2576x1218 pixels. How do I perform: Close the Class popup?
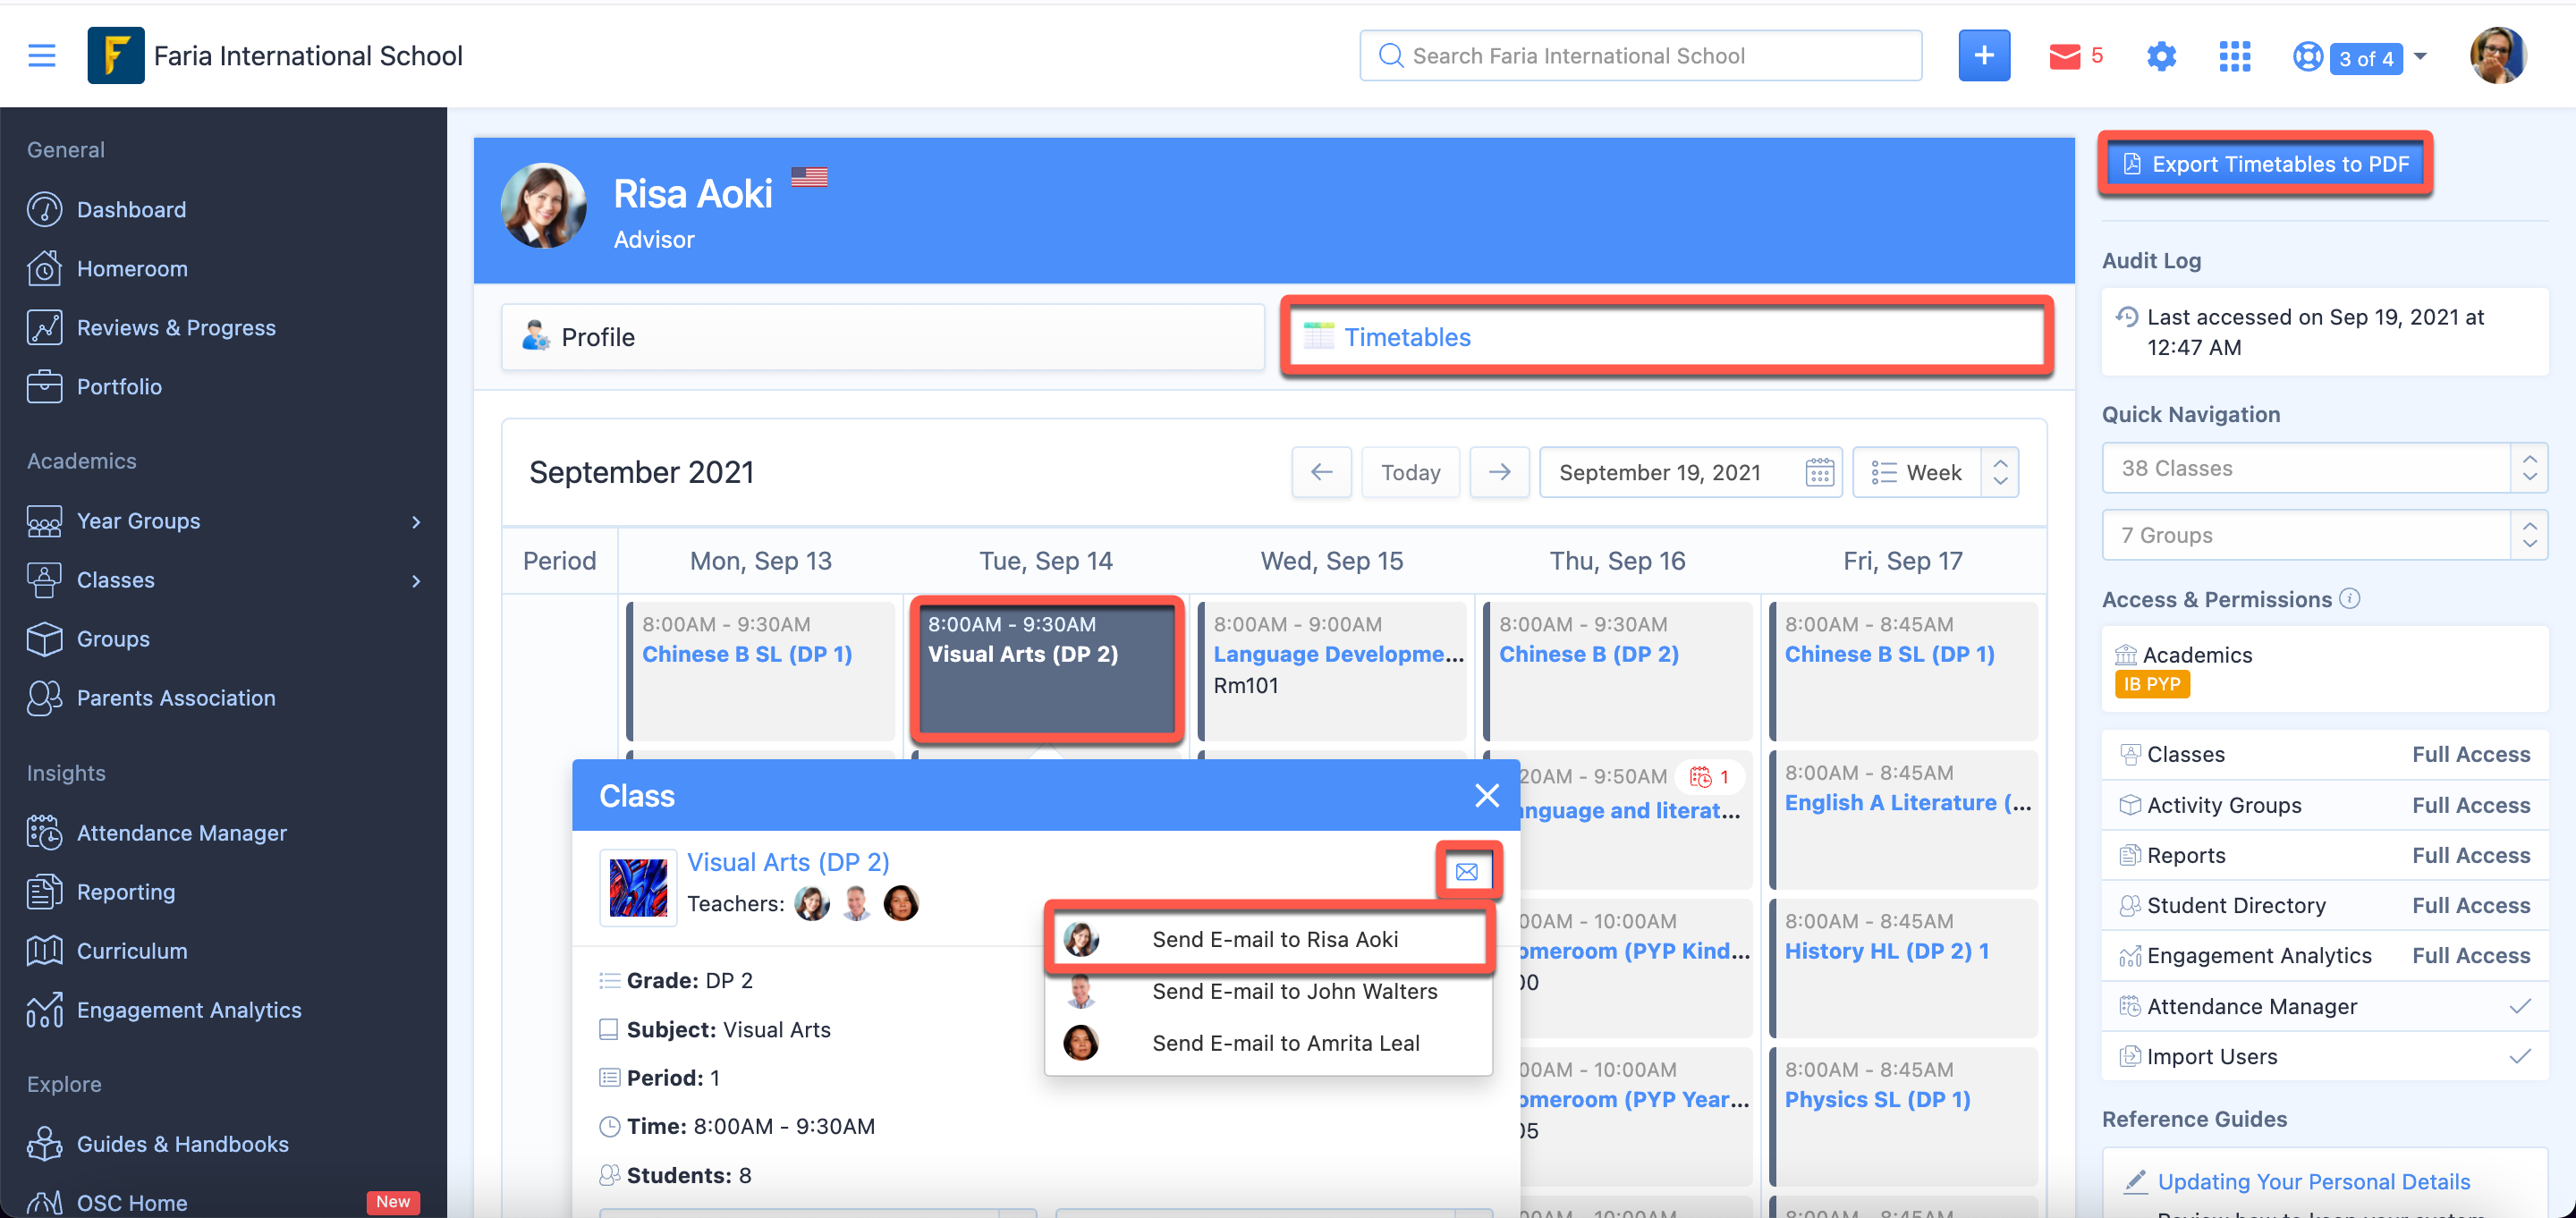point(1486,795)
